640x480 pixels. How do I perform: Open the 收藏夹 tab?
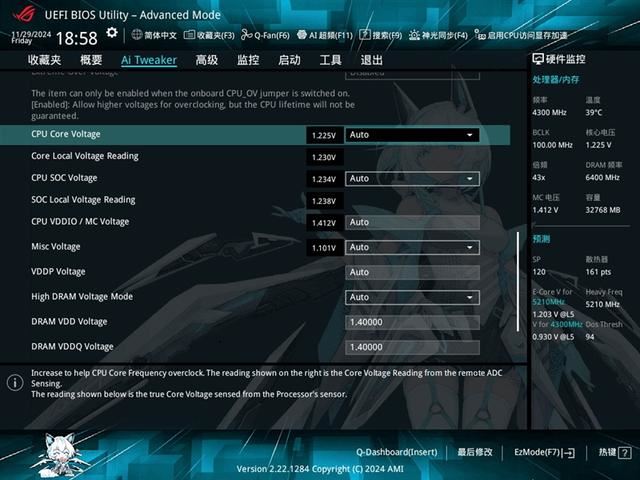[x=44, y=60]
